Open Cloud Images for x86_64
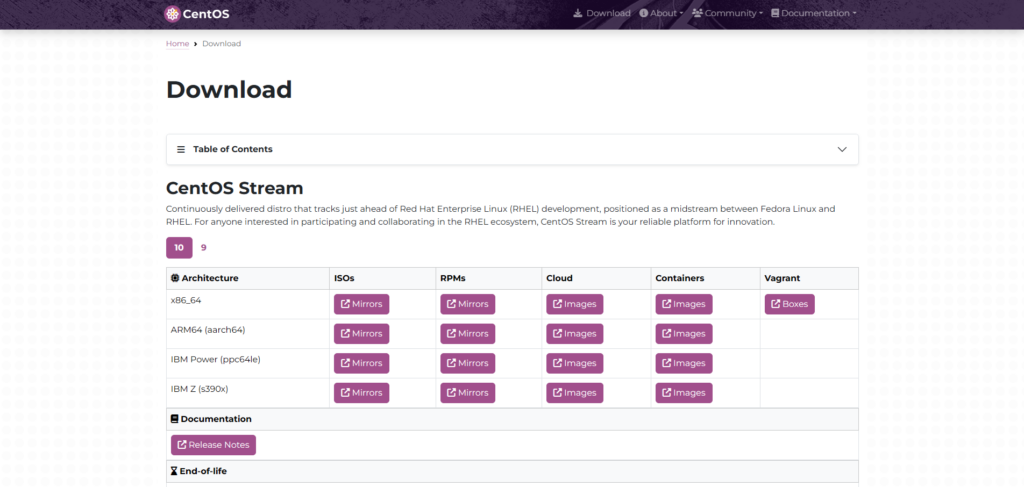This screenshot has width=1024, height=487. [x=575, y=304]
